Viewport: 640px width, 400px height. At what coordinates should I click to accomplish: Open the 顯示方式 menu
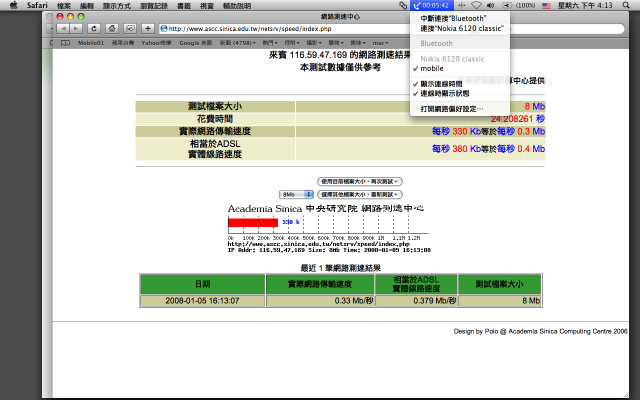[117, 6]
